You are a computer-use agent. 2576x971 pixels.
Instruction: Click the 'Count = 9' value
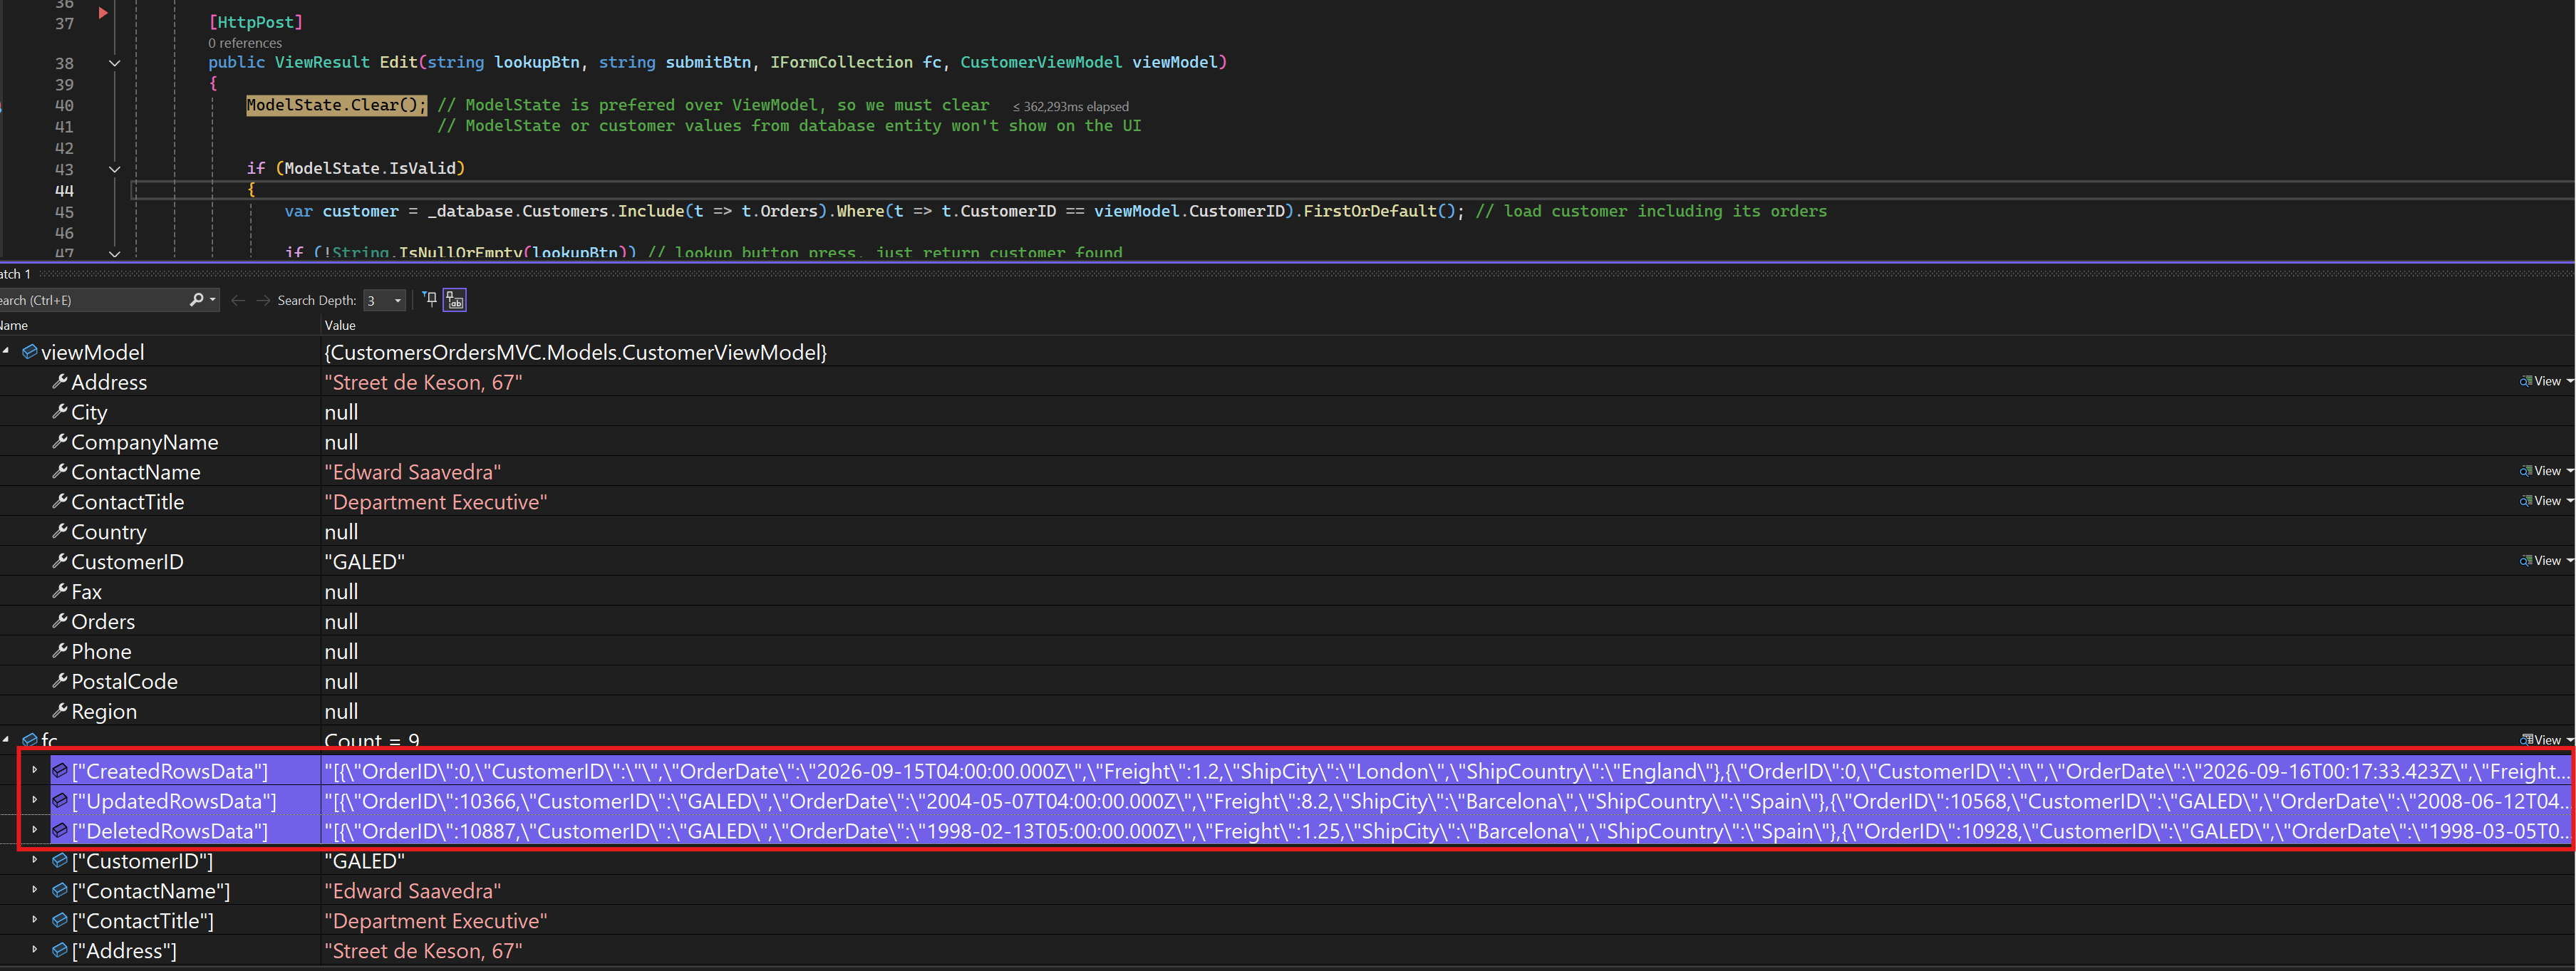tap(372, 741)
